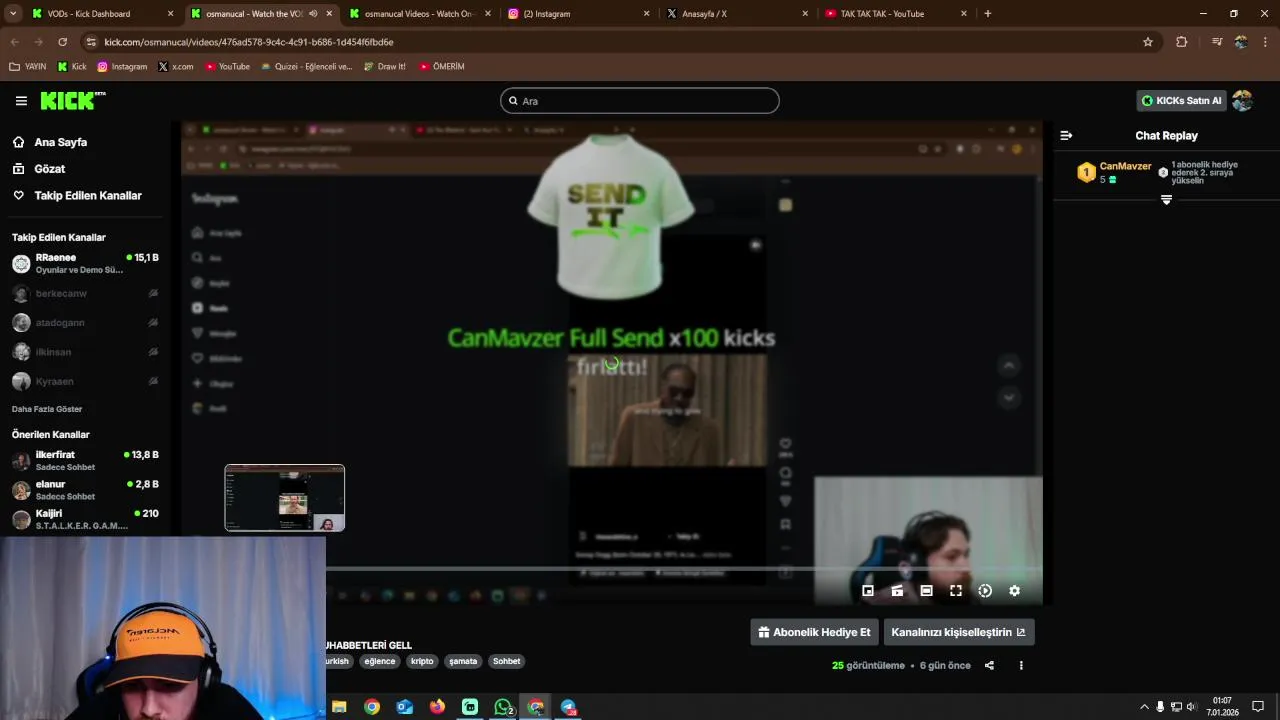The width and height of the screenshot is (1280, 720).
Task: Go to Ana Sayfa
Action: tap(60, 142)
